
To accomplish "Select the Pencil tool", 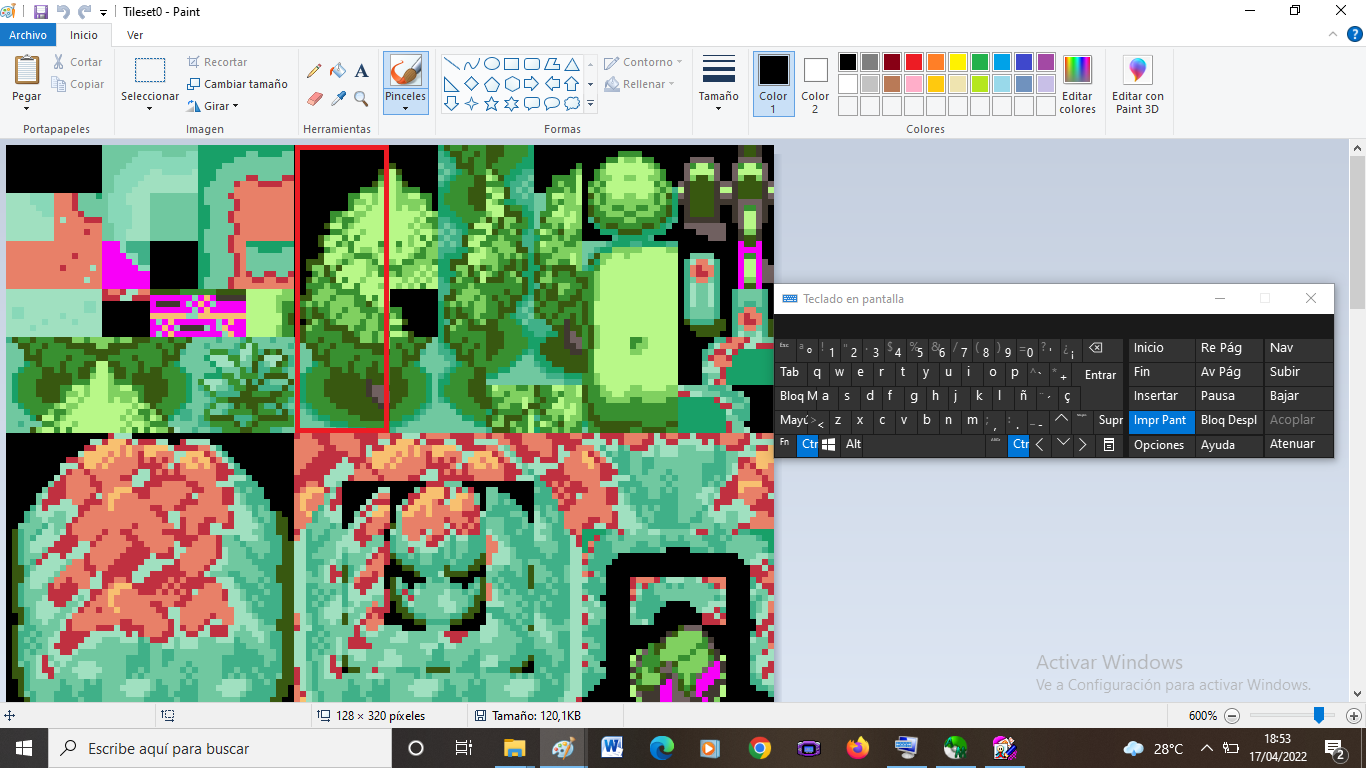I will point(314,71).
